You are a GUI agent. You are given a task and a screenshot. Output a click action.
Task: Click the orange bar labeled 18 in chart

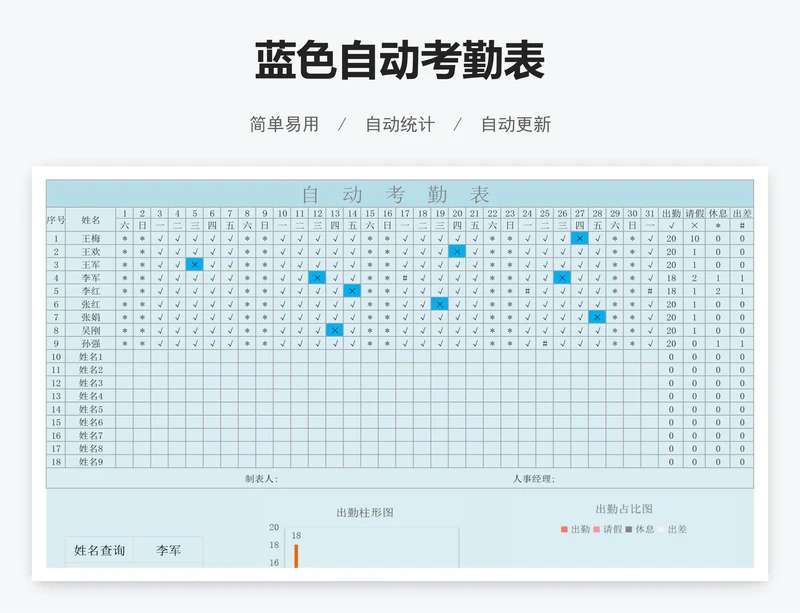pyautogui.click(x=296, y=556)
